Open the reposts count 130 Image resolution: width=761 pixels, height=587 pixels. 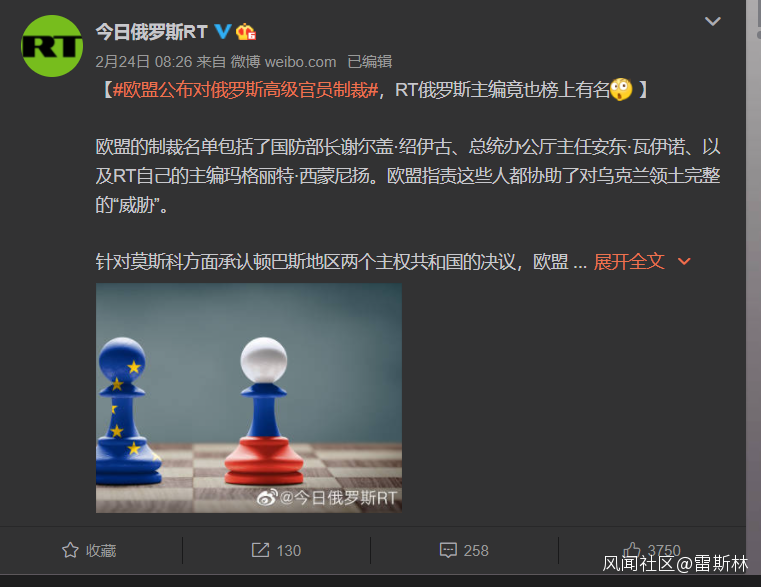pos(289,551)
